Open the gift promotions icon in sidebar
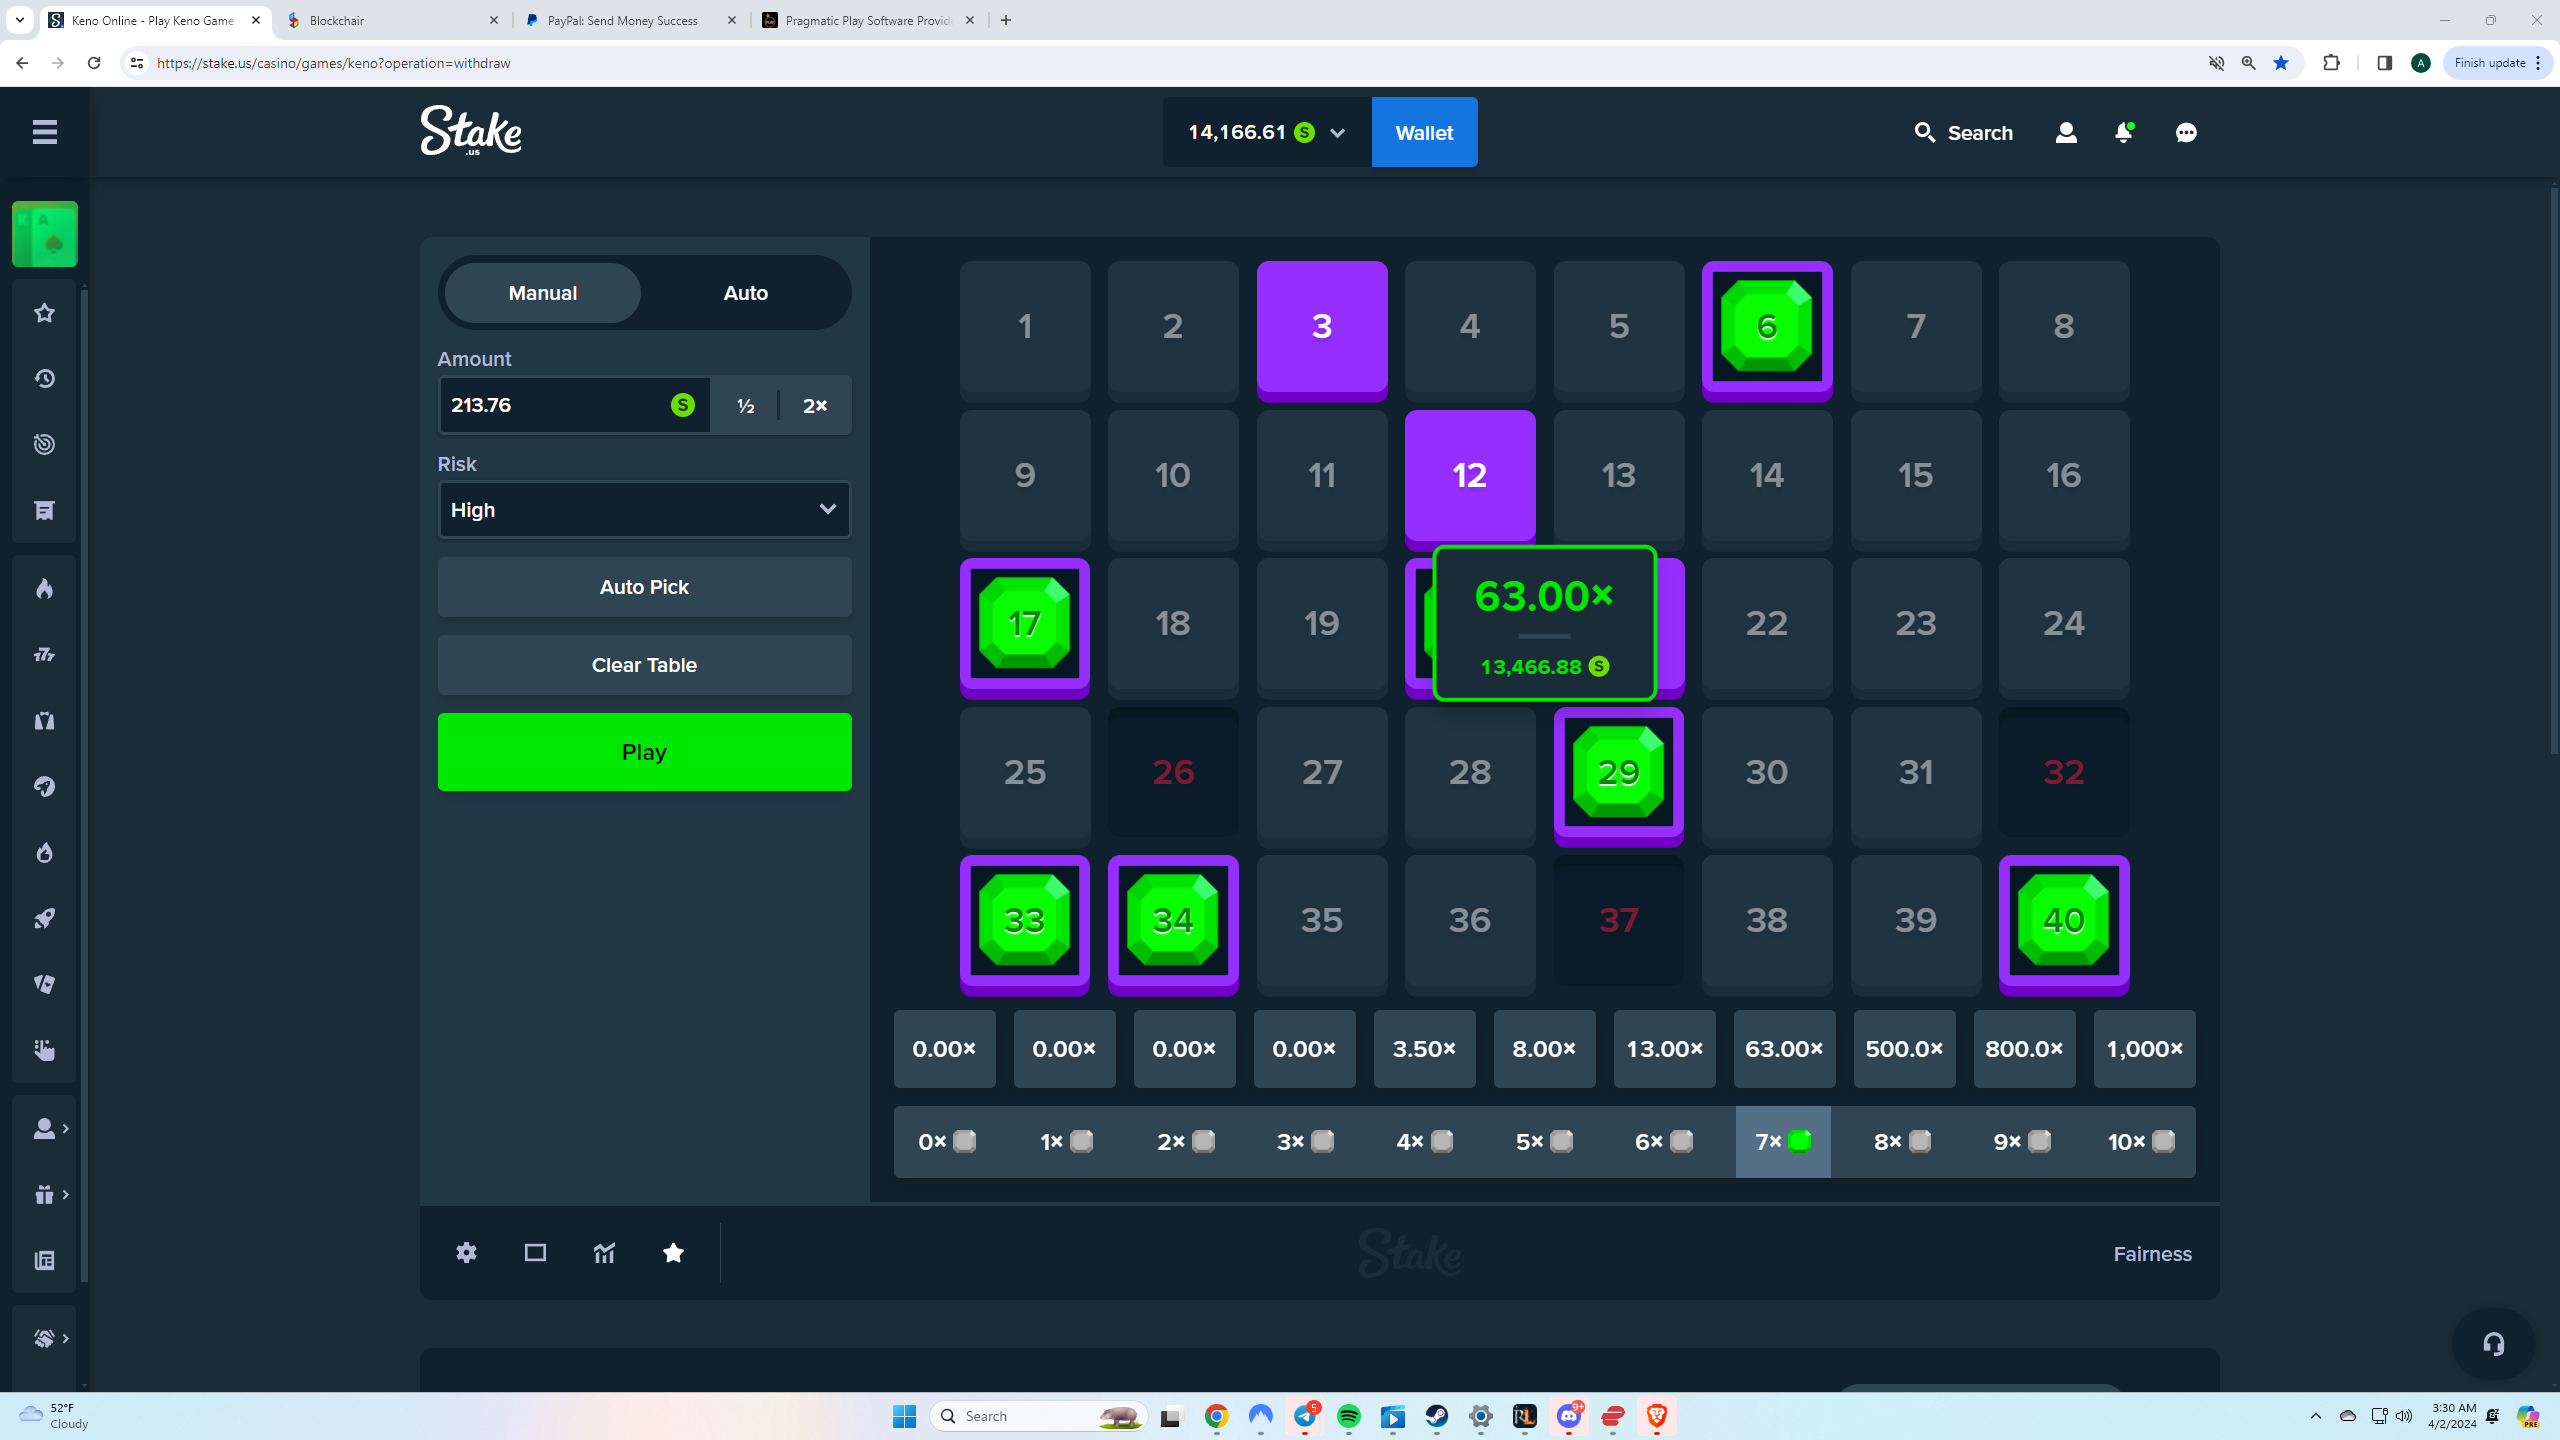Viewport: 2560px width, 1440px height. (44, 1195)
